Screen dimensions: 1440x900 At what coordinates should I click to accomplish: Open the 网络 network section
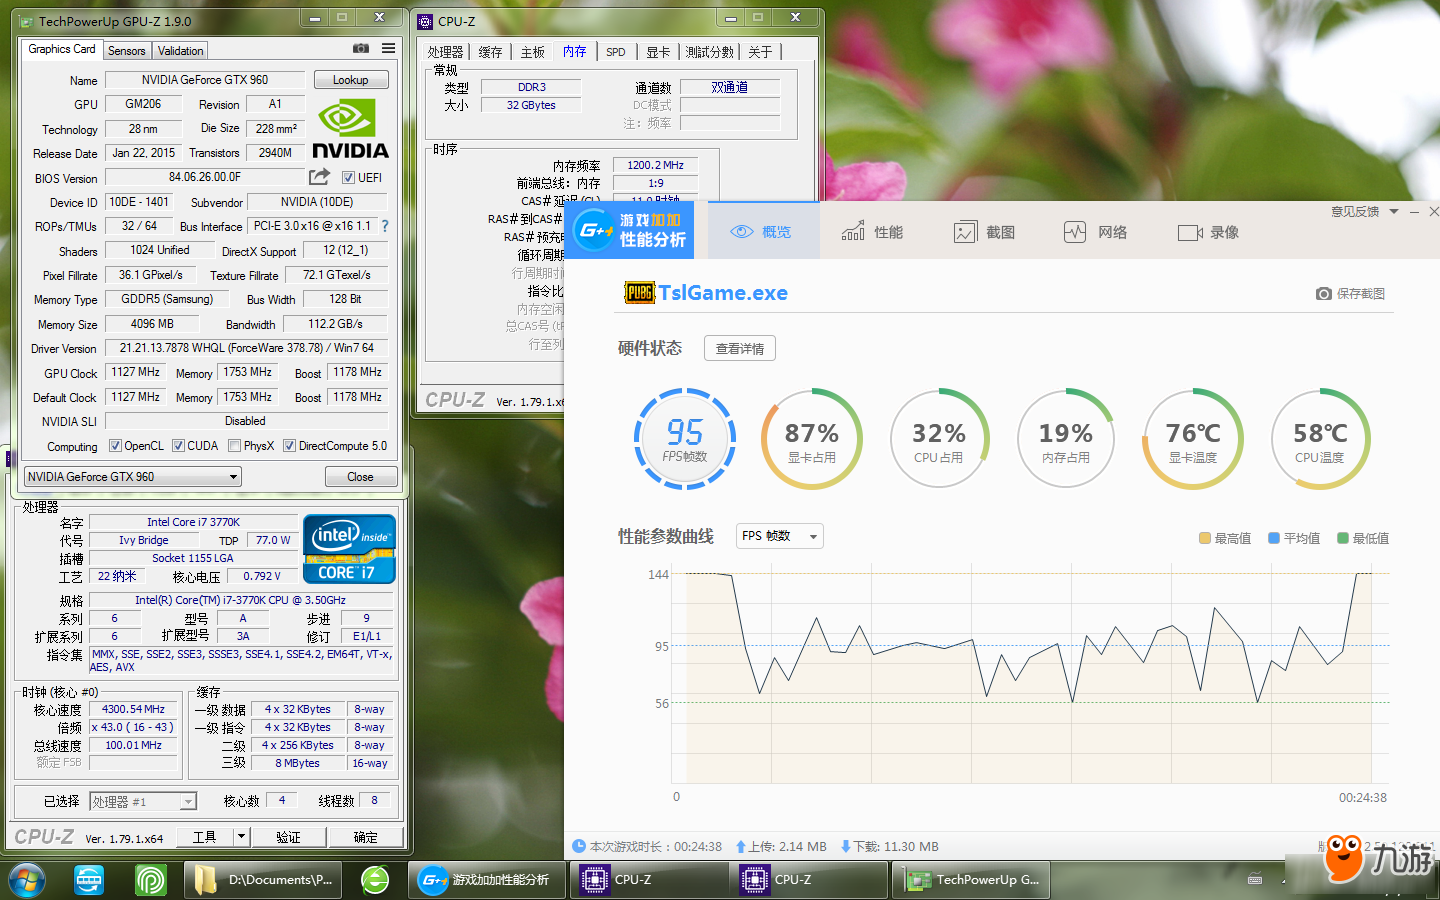[1095, 232]
